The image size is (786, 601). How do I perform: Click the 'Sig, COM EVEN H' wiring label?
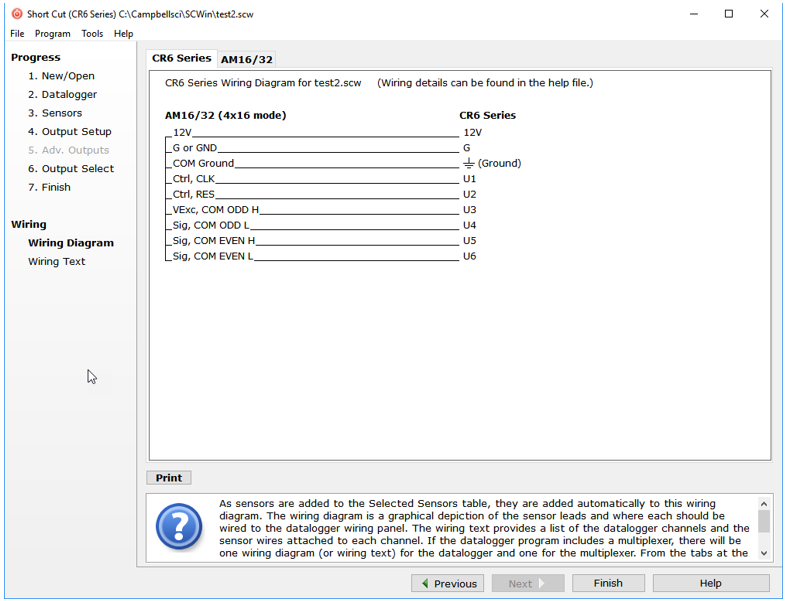(214, 241)
